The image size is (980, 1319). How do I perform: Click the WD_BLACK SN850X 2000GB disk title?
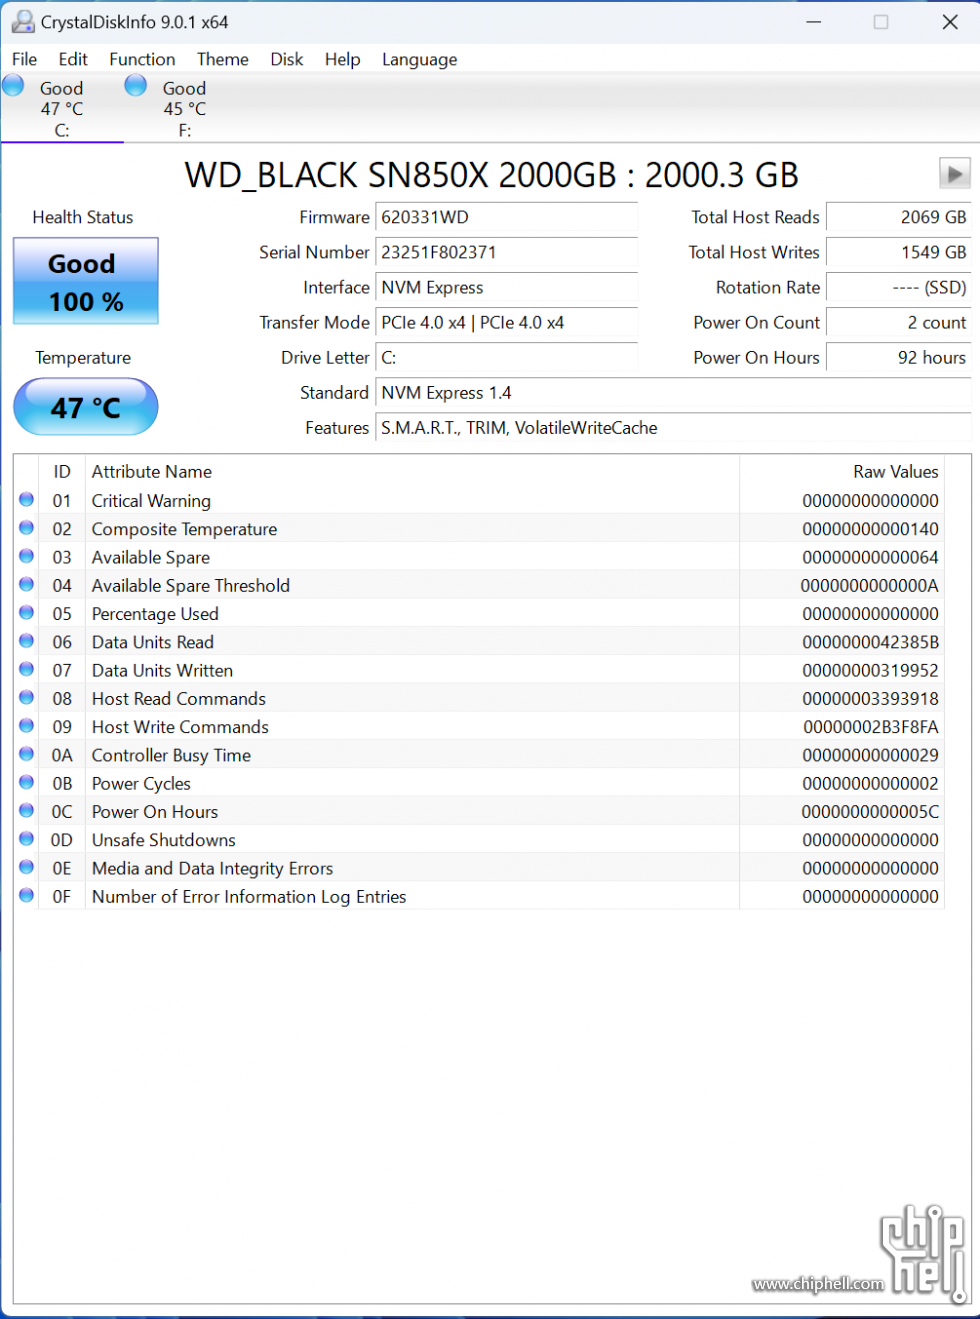point(491,175)
